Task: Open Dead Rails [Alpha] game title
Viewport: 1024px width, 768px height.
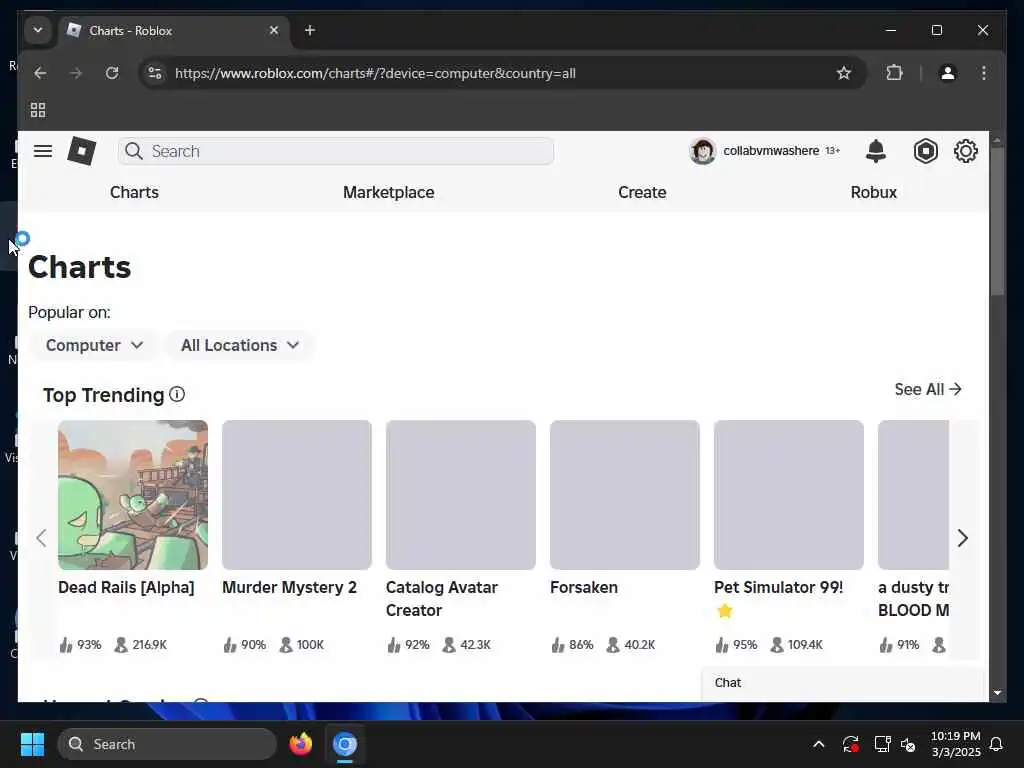Action: point(126,587)
